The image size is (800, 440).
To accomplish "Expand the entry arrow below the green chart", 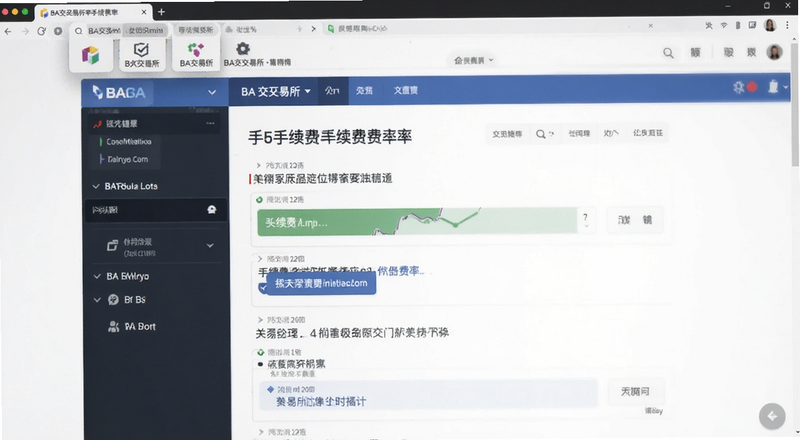I will point(260,259).
